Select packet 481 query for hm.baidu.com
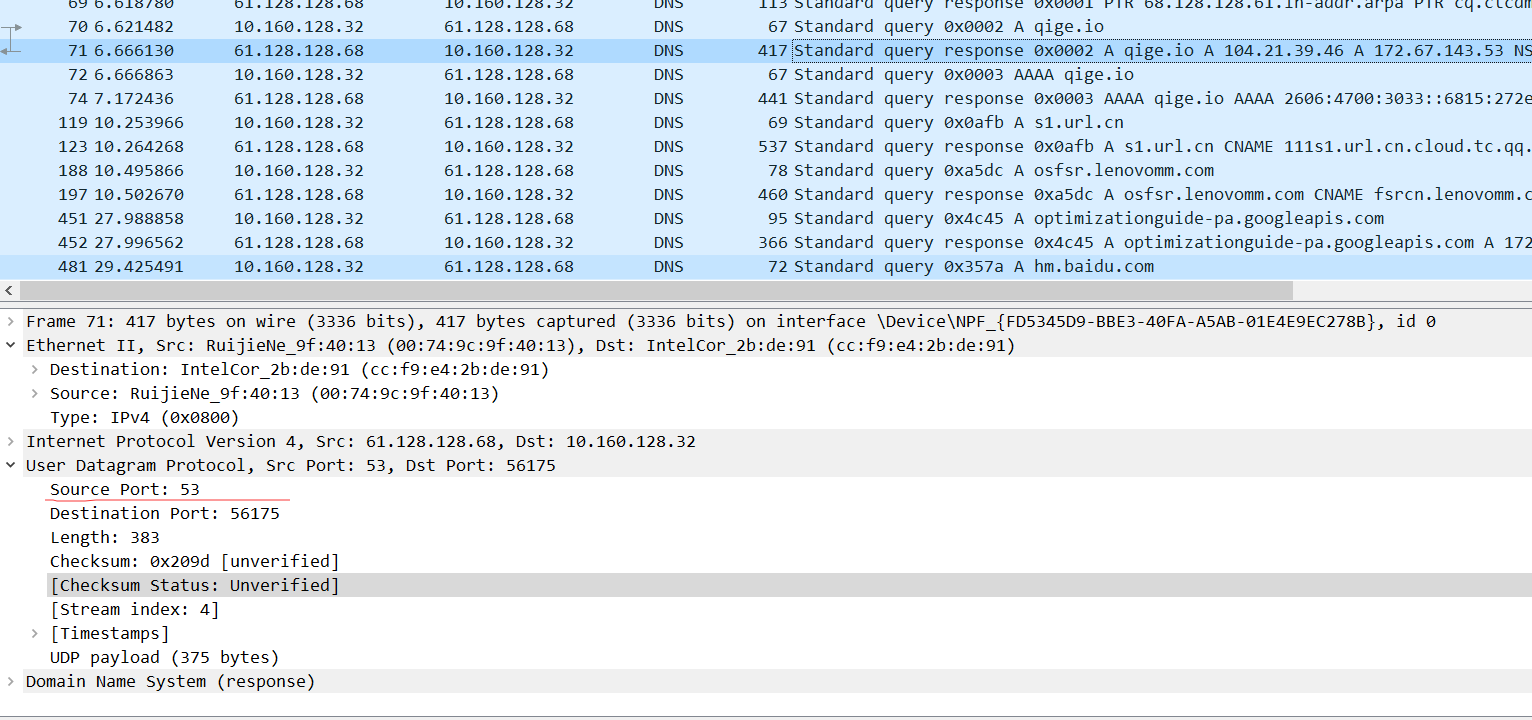Viewport: 1532px width, 720px height. point(766,267)
